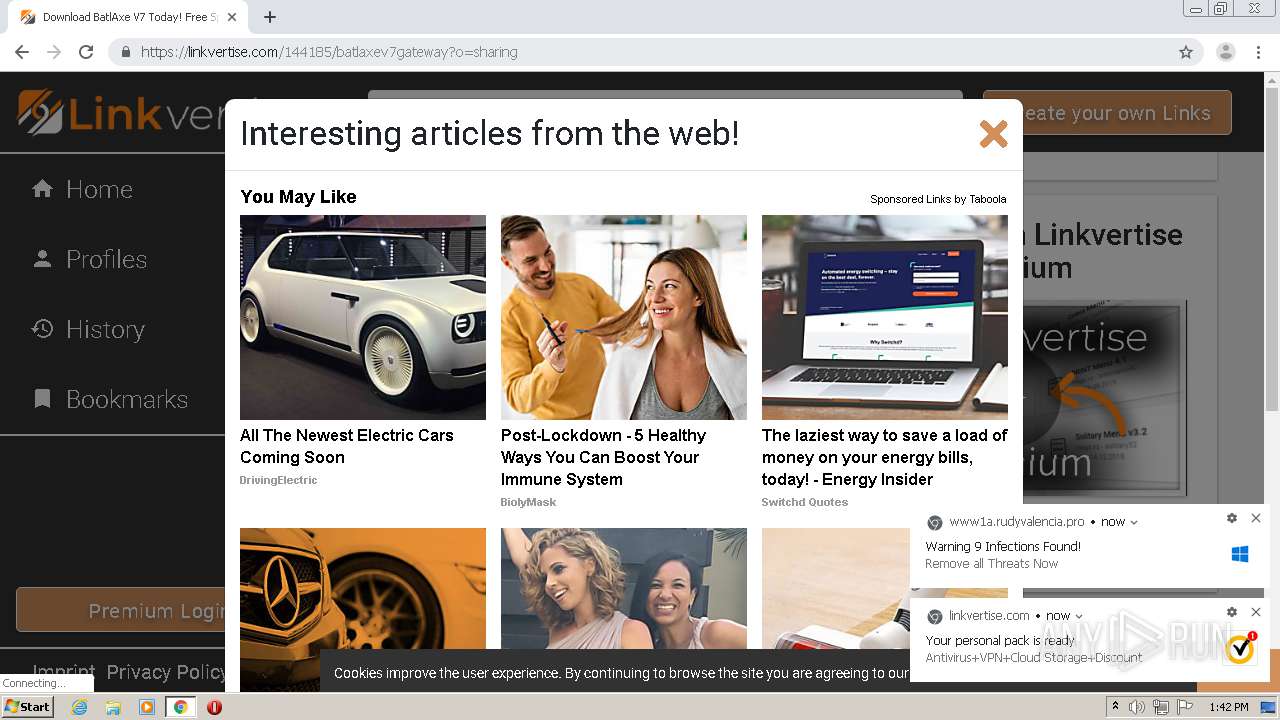Viewport: 1280px width, 720px height.
Task: Open Post-Lockdown 5 Healthy Ways headline
Action: pyautogui.click(x=603, y=457)
